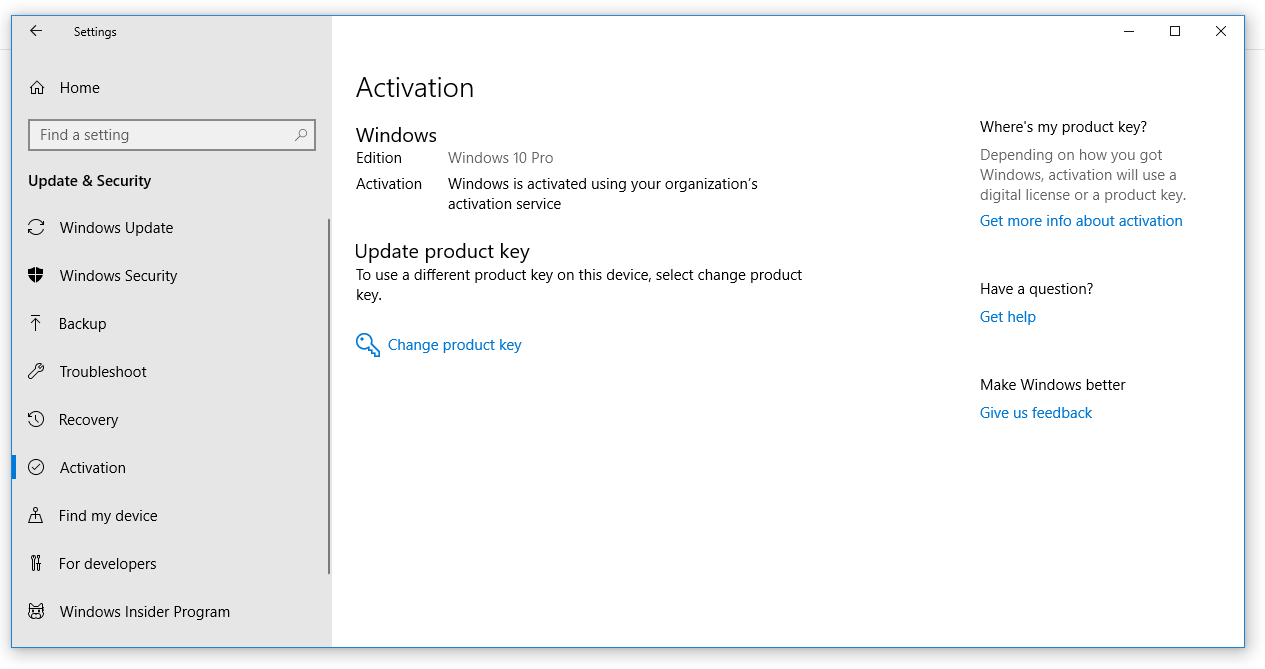
Task: Click Give us feedback link
Action: [x=1036, y=413]
